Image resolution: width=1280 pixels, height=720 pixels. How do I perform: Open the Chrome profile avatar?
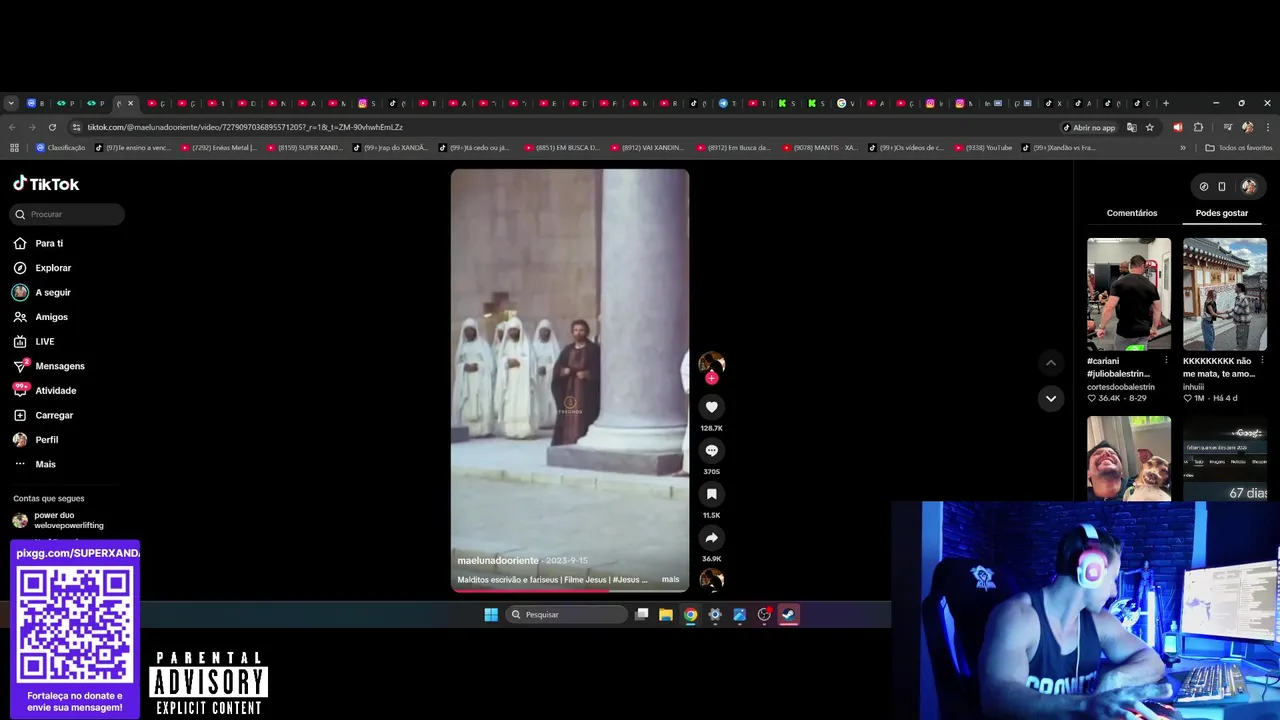(1247, 127)
